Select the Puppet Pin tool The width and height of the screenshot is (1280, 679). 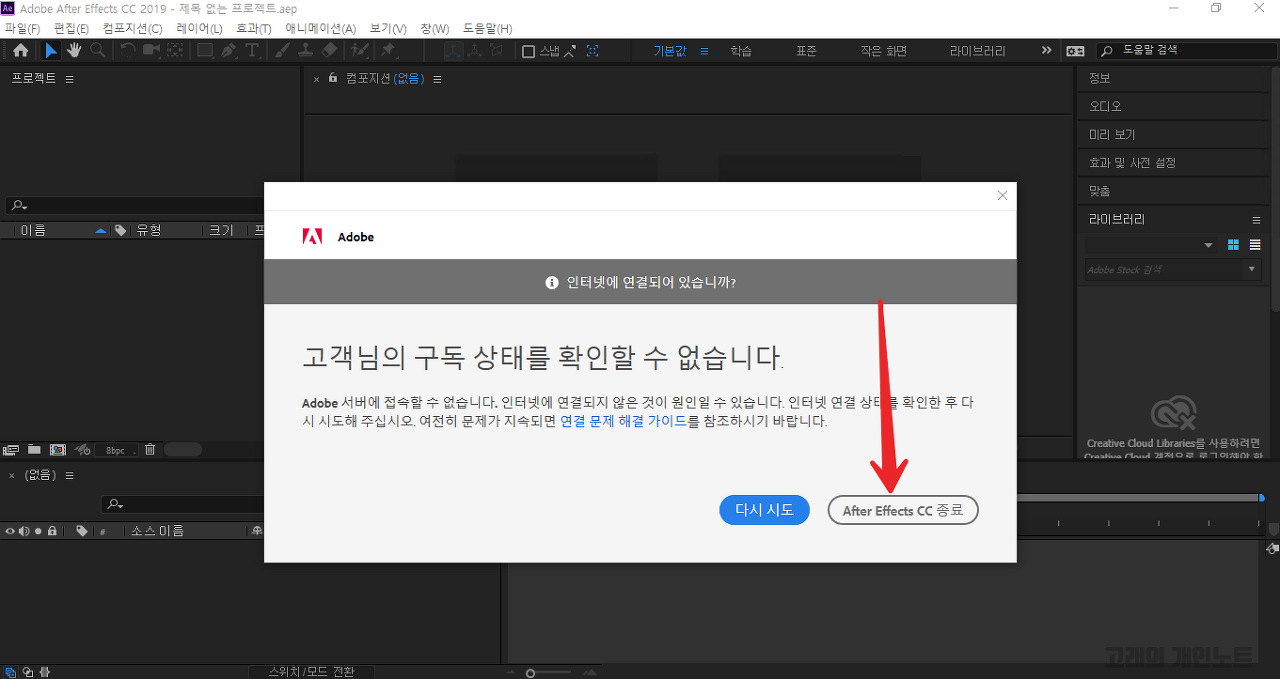388,51
